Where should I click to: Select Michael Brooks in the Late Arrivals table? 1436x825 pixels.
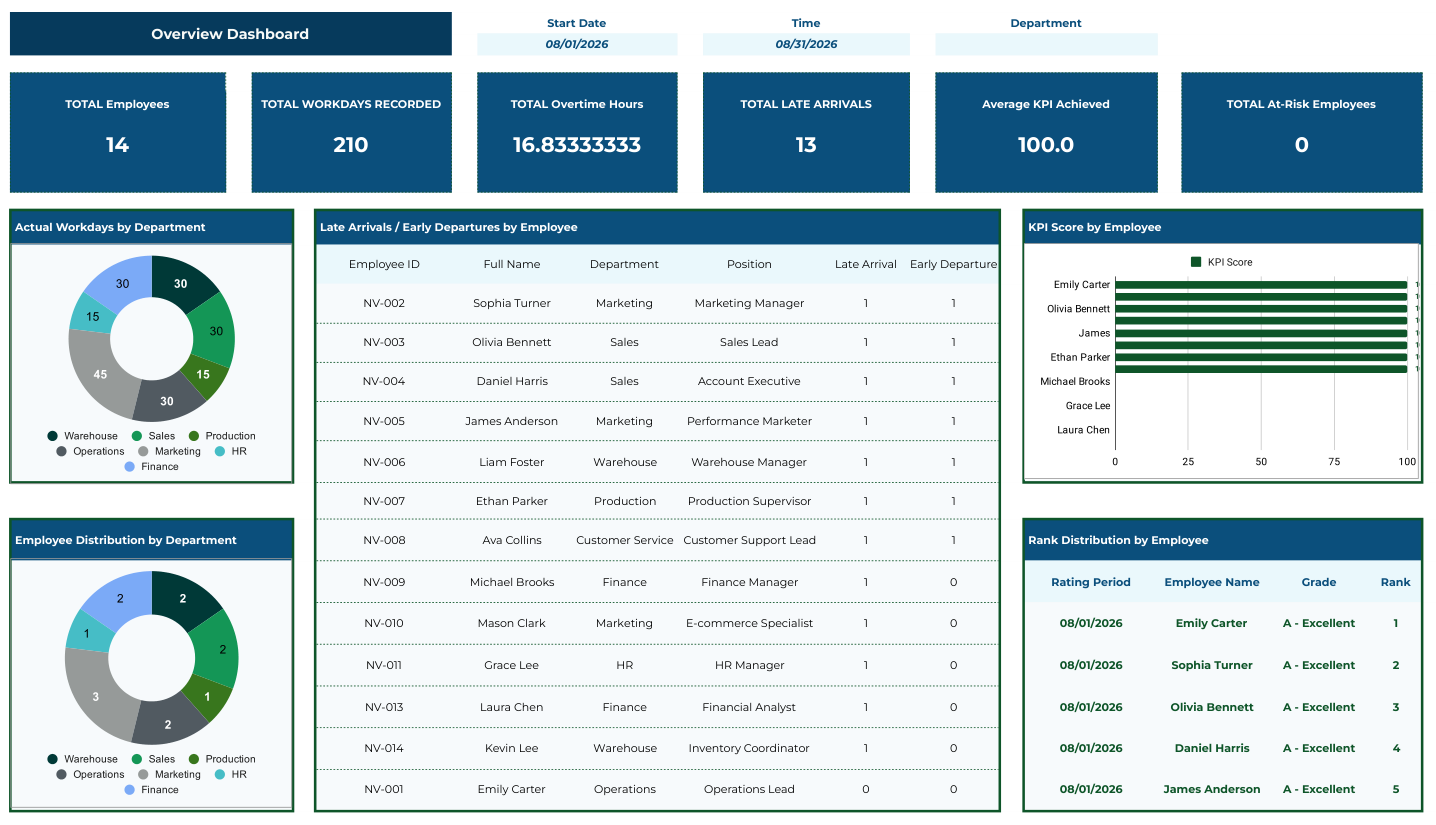512,582
